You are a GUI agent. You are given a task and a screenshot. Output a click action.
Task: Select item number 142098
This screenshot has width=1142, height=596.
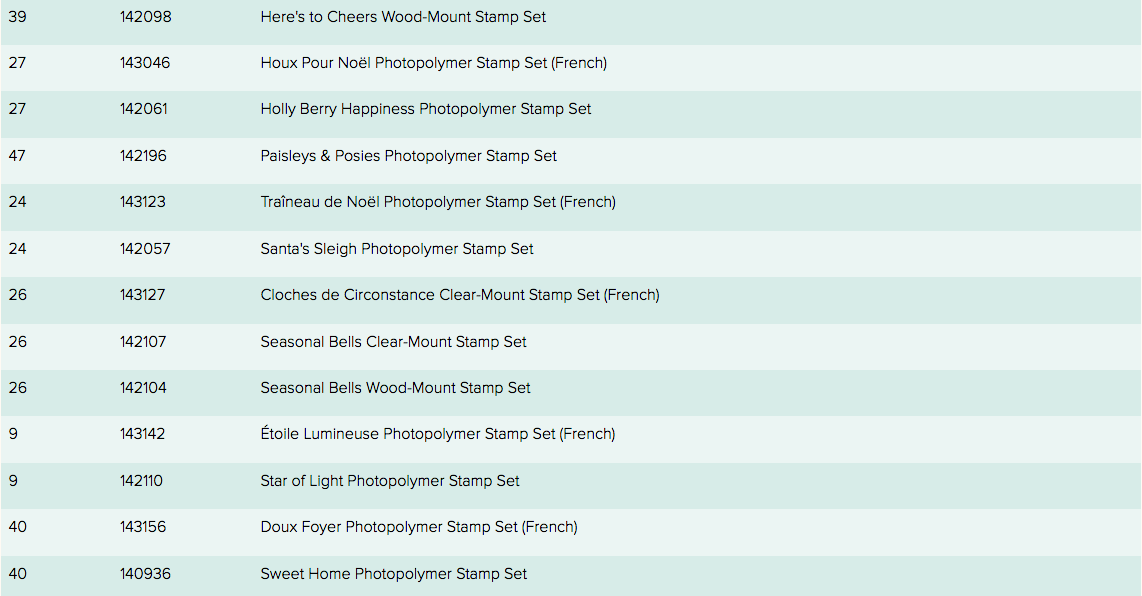click(145, 17)
